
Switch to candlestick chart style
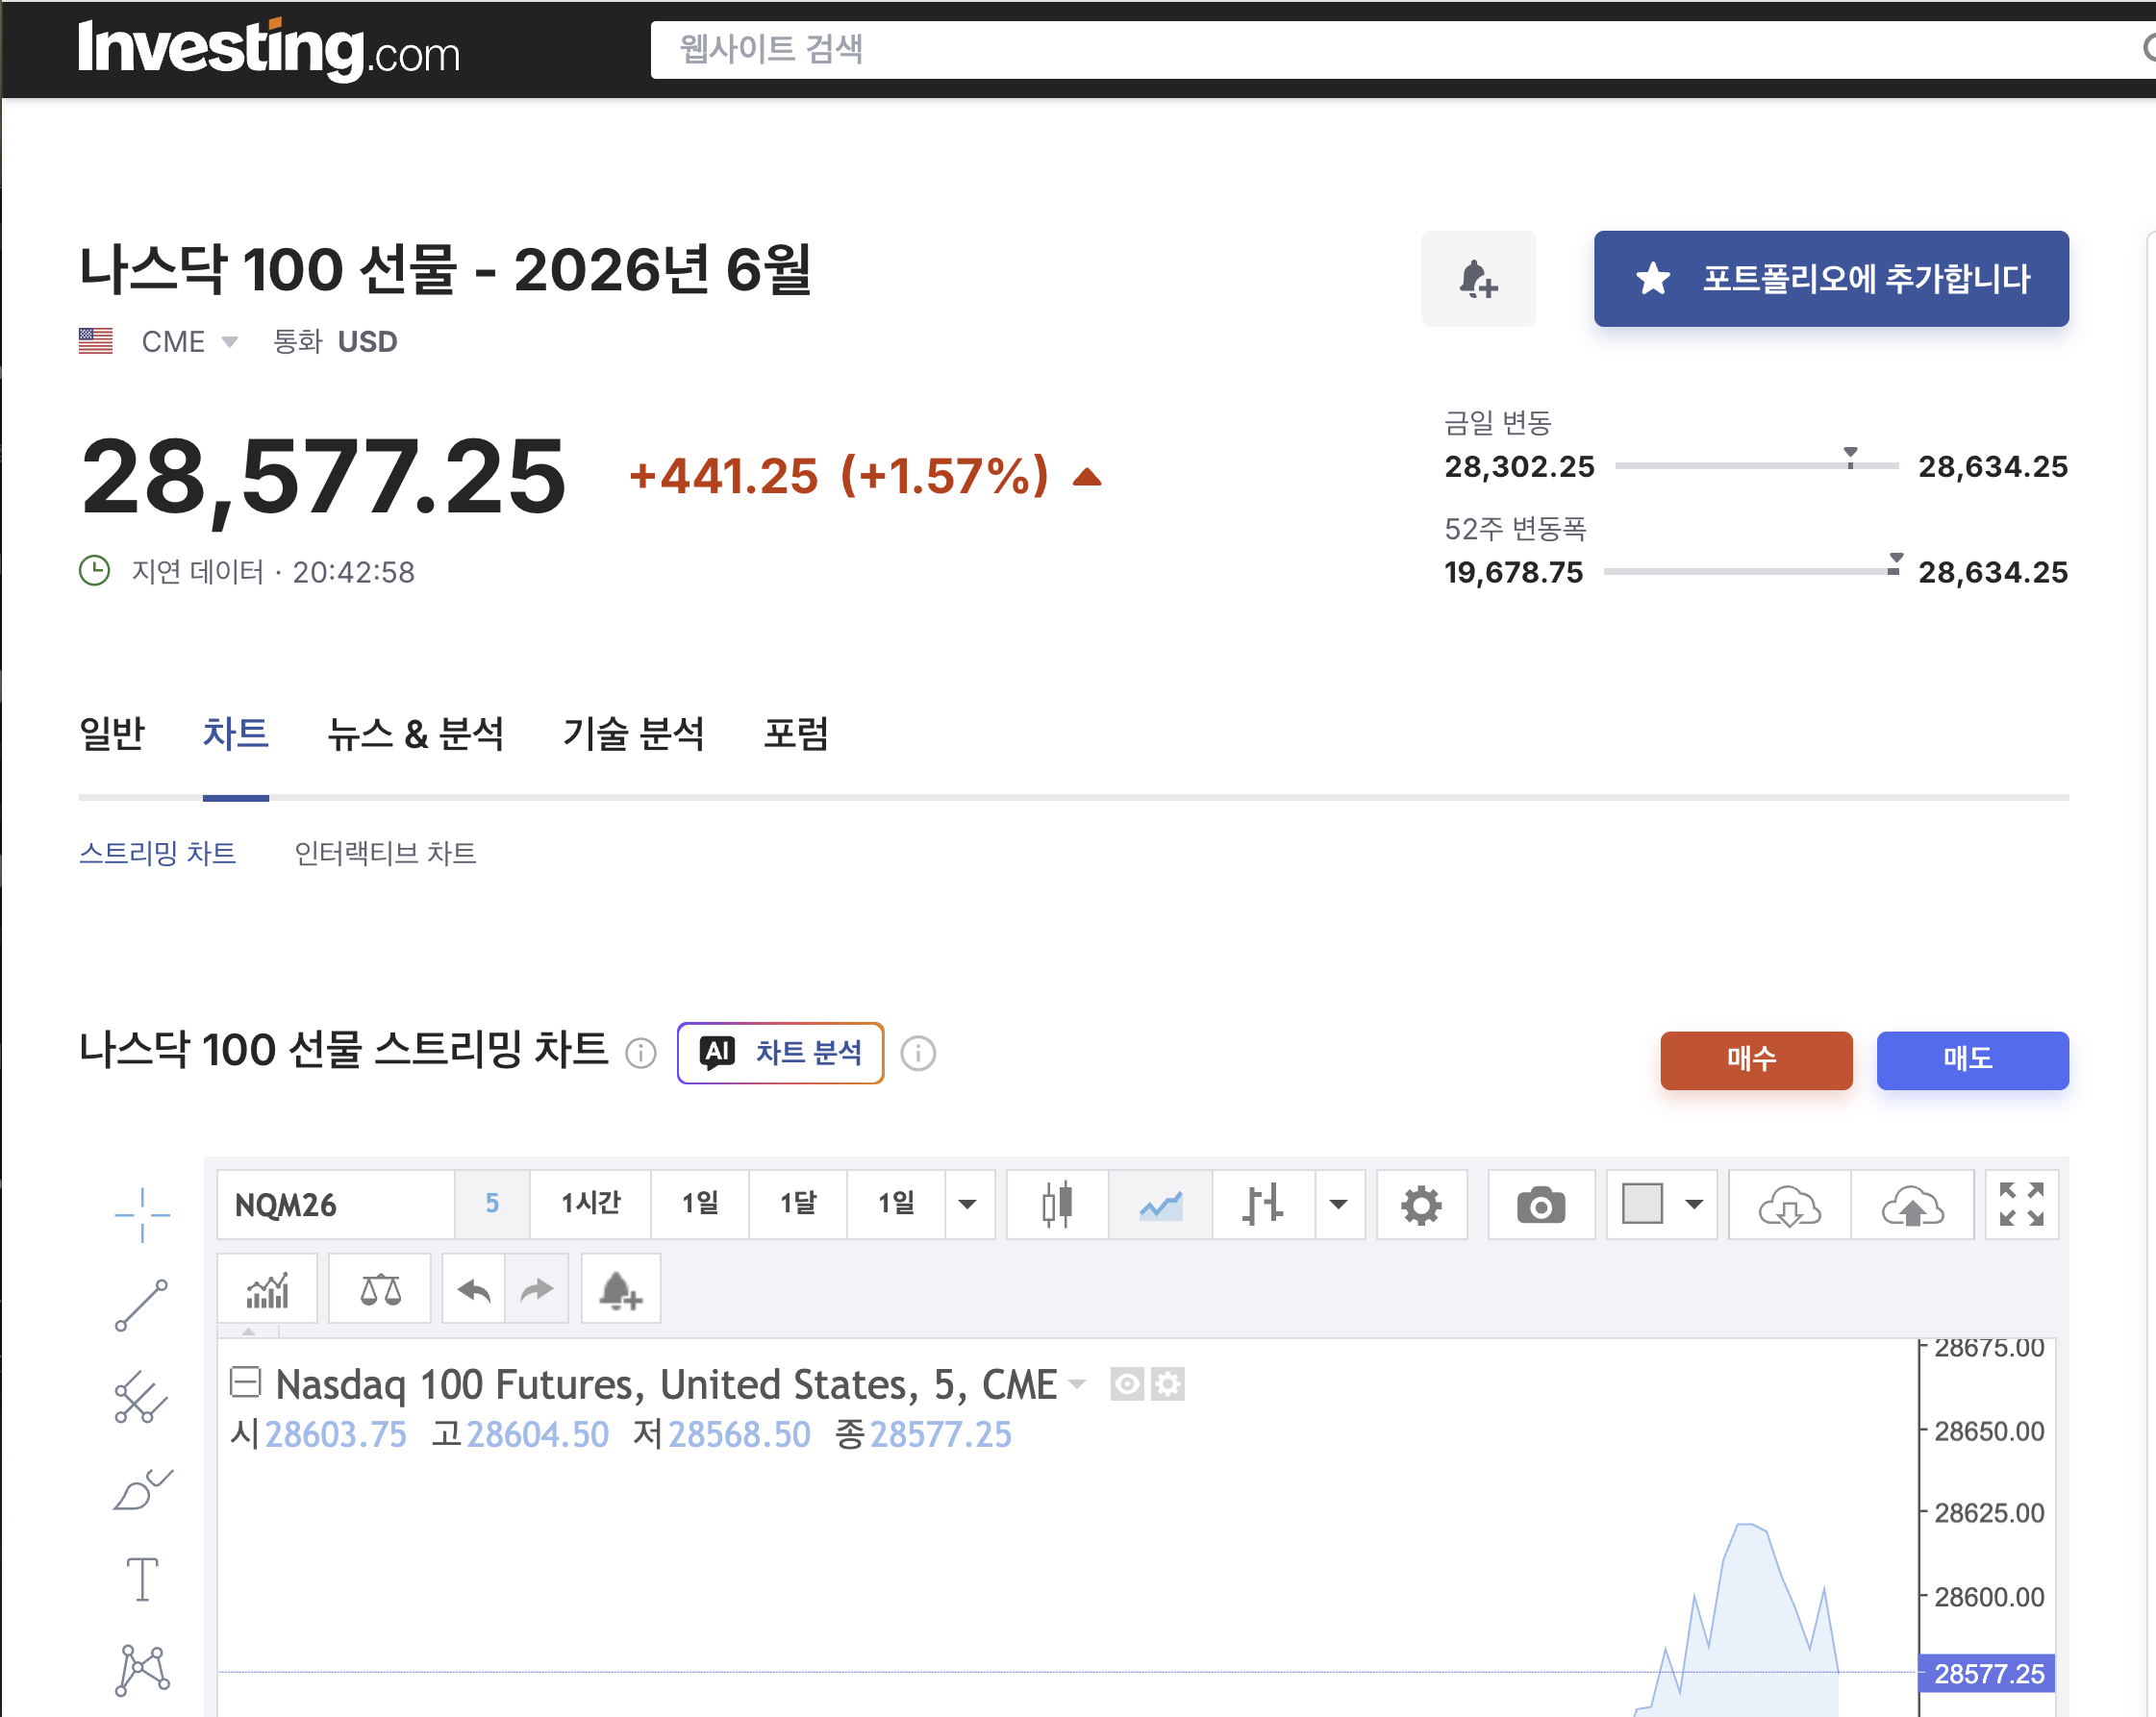click(1057, 1204)
